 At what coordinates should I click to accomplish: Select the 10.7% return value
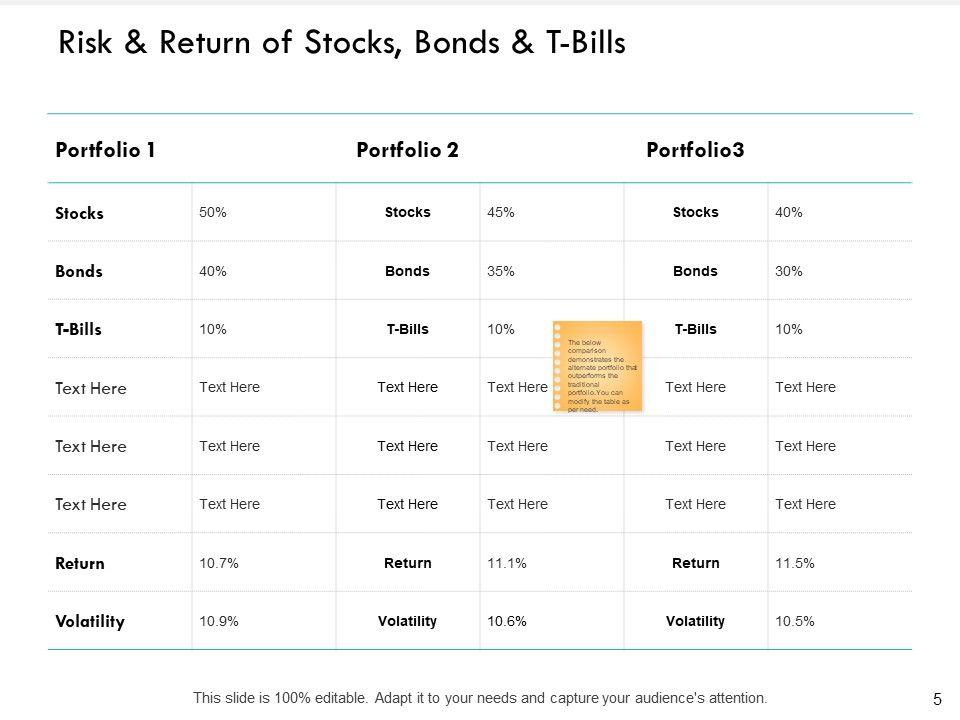click(x=219, y=563)
